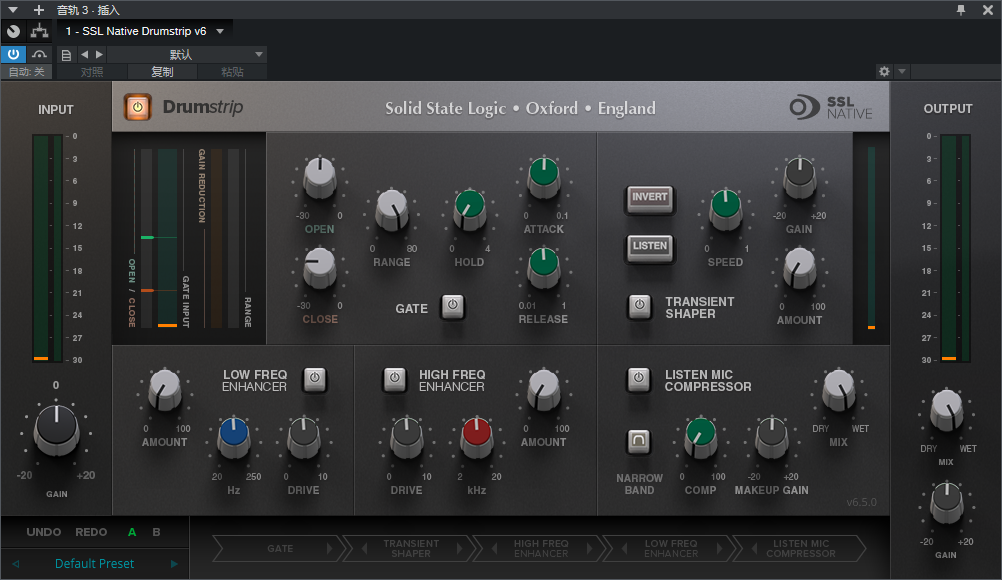The image size is (1002, 580).
Task: Click the Transient Shaper Gain knob
Action: coord(799,176)
